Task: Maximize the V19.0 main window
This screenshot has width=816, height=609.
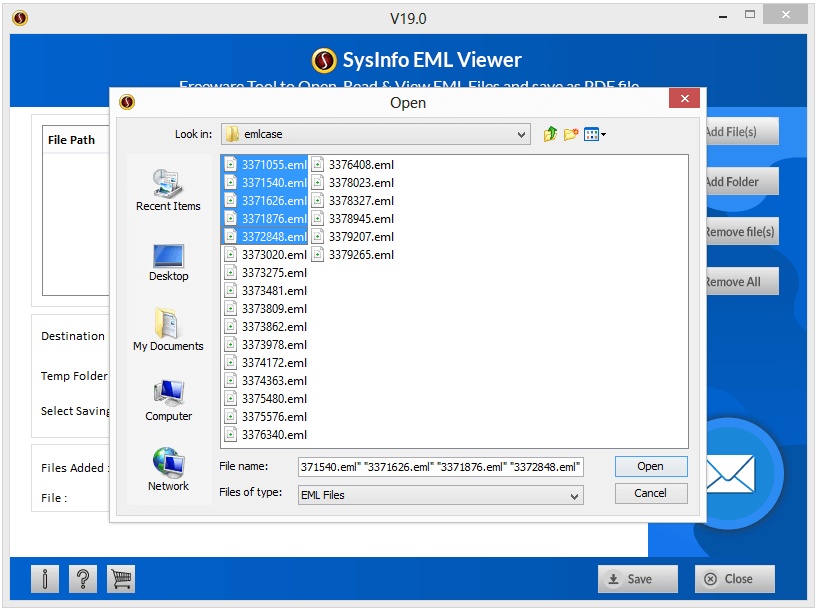Action: coord(750,15)
